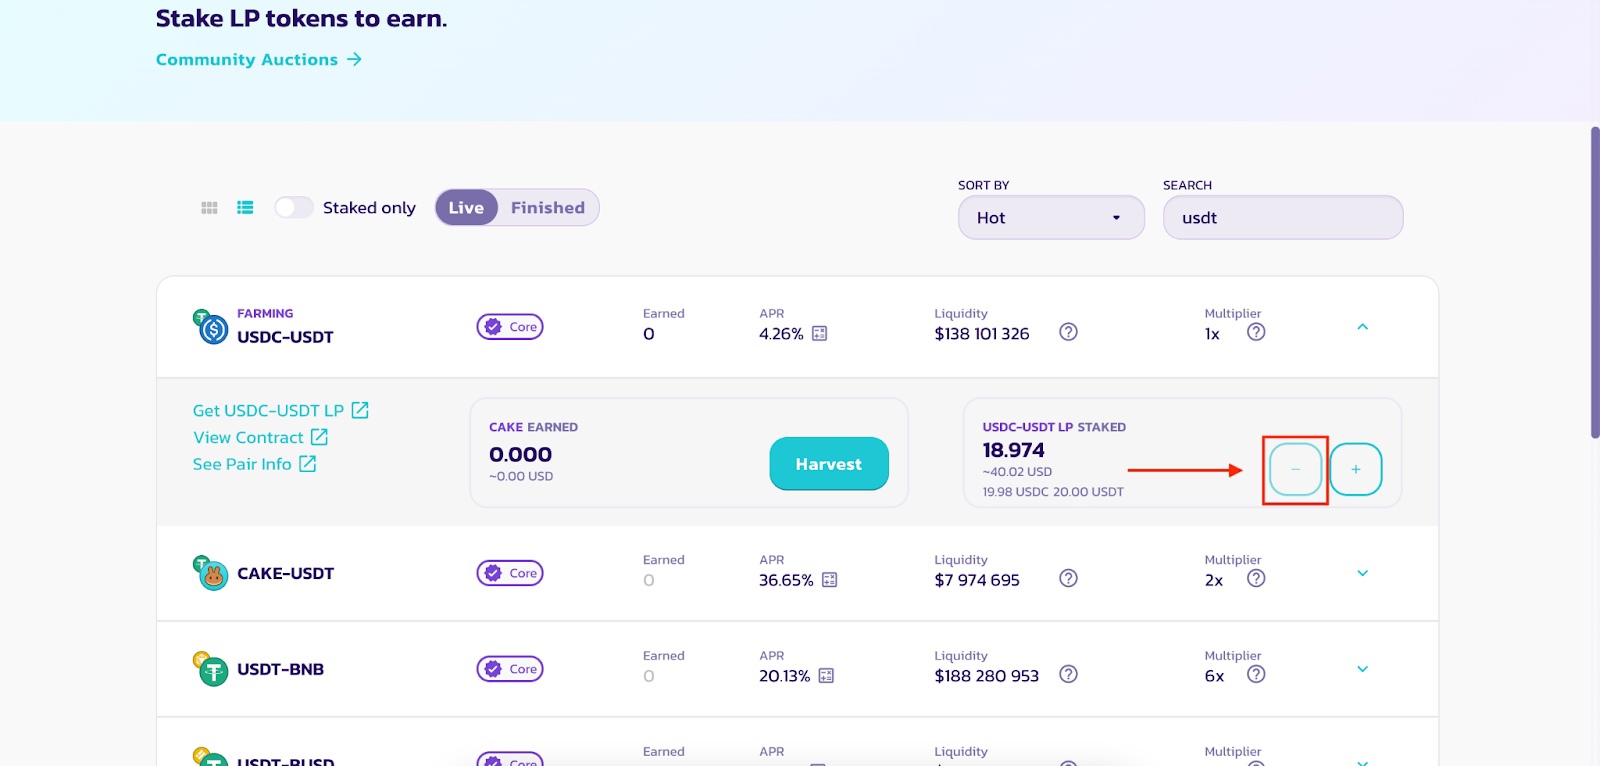Click the 20.13% APR value
The height and width of the screenshot is (766, 1600).
785,676
